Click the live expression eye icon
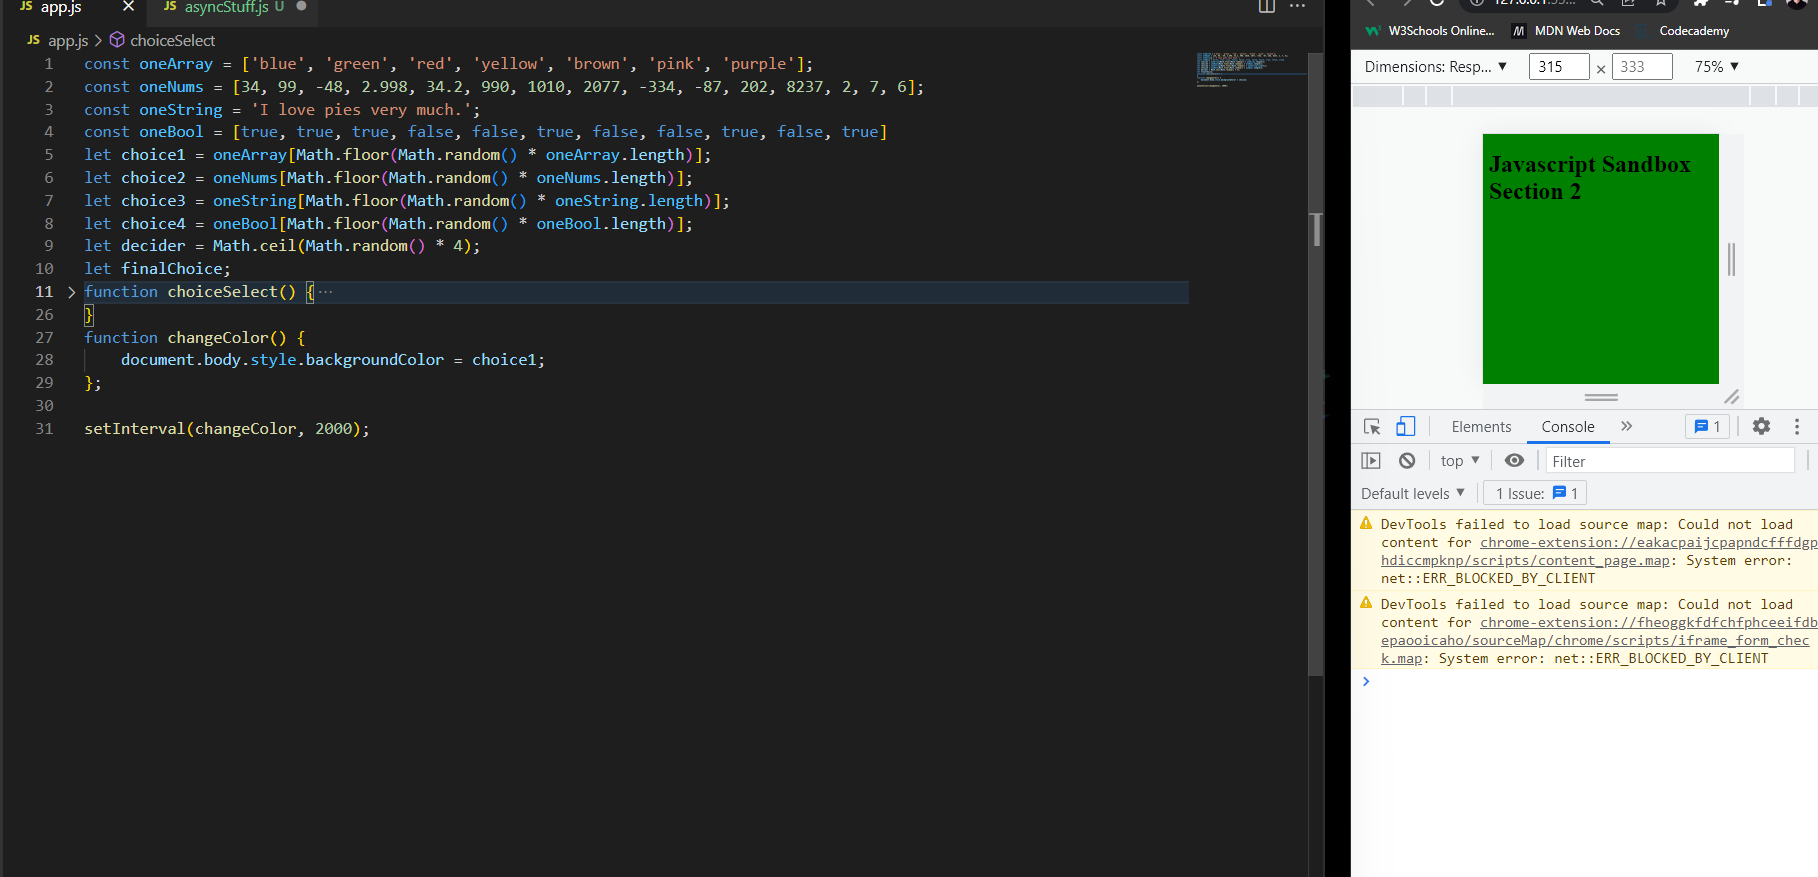The width and height of the screenshot is (1818, 877). pos(1515,460)
